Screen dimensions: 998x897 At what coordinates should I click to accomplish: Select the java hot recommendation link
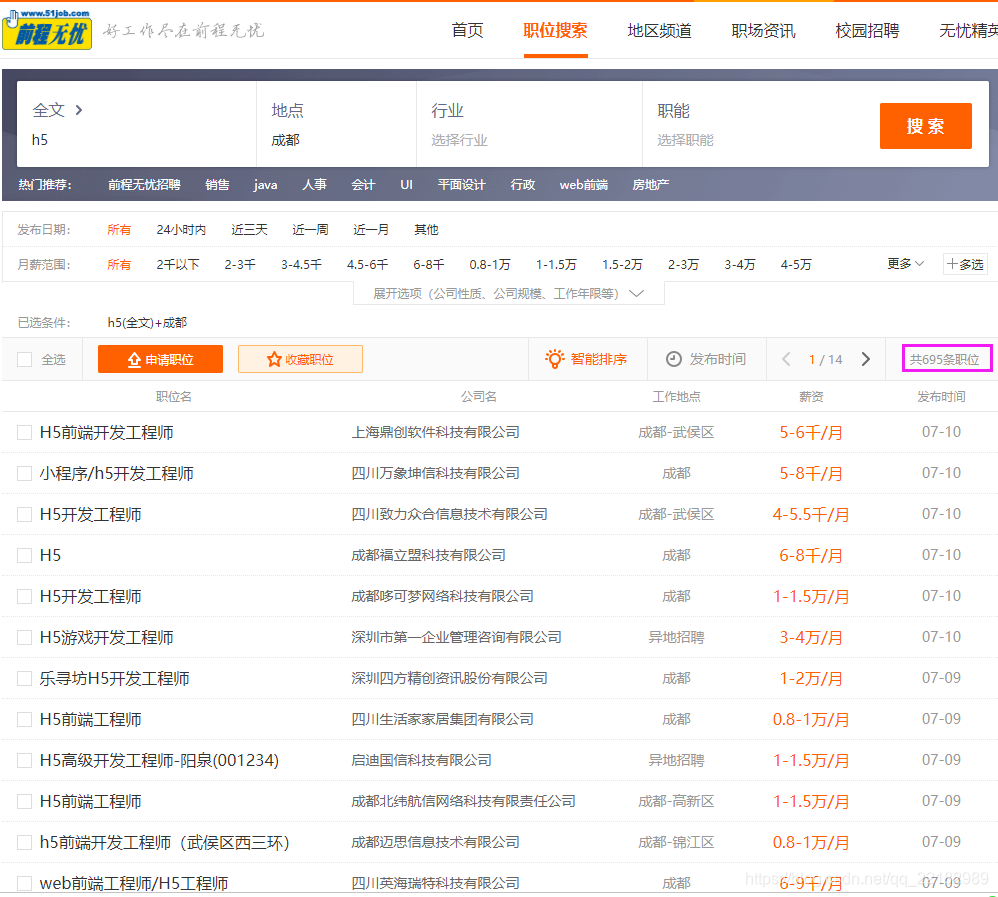coord(265,185)
